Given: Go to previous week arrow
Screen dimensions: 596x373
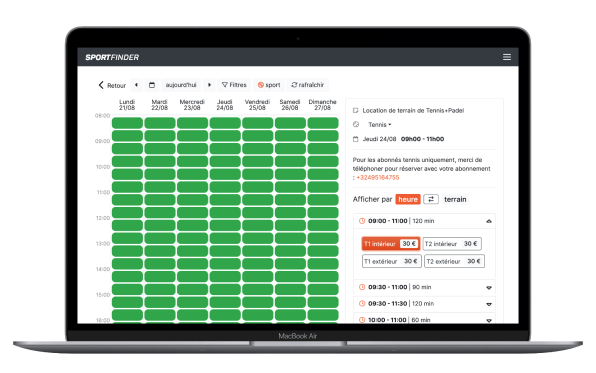Looking at the screenshot, I should point(136,85).
